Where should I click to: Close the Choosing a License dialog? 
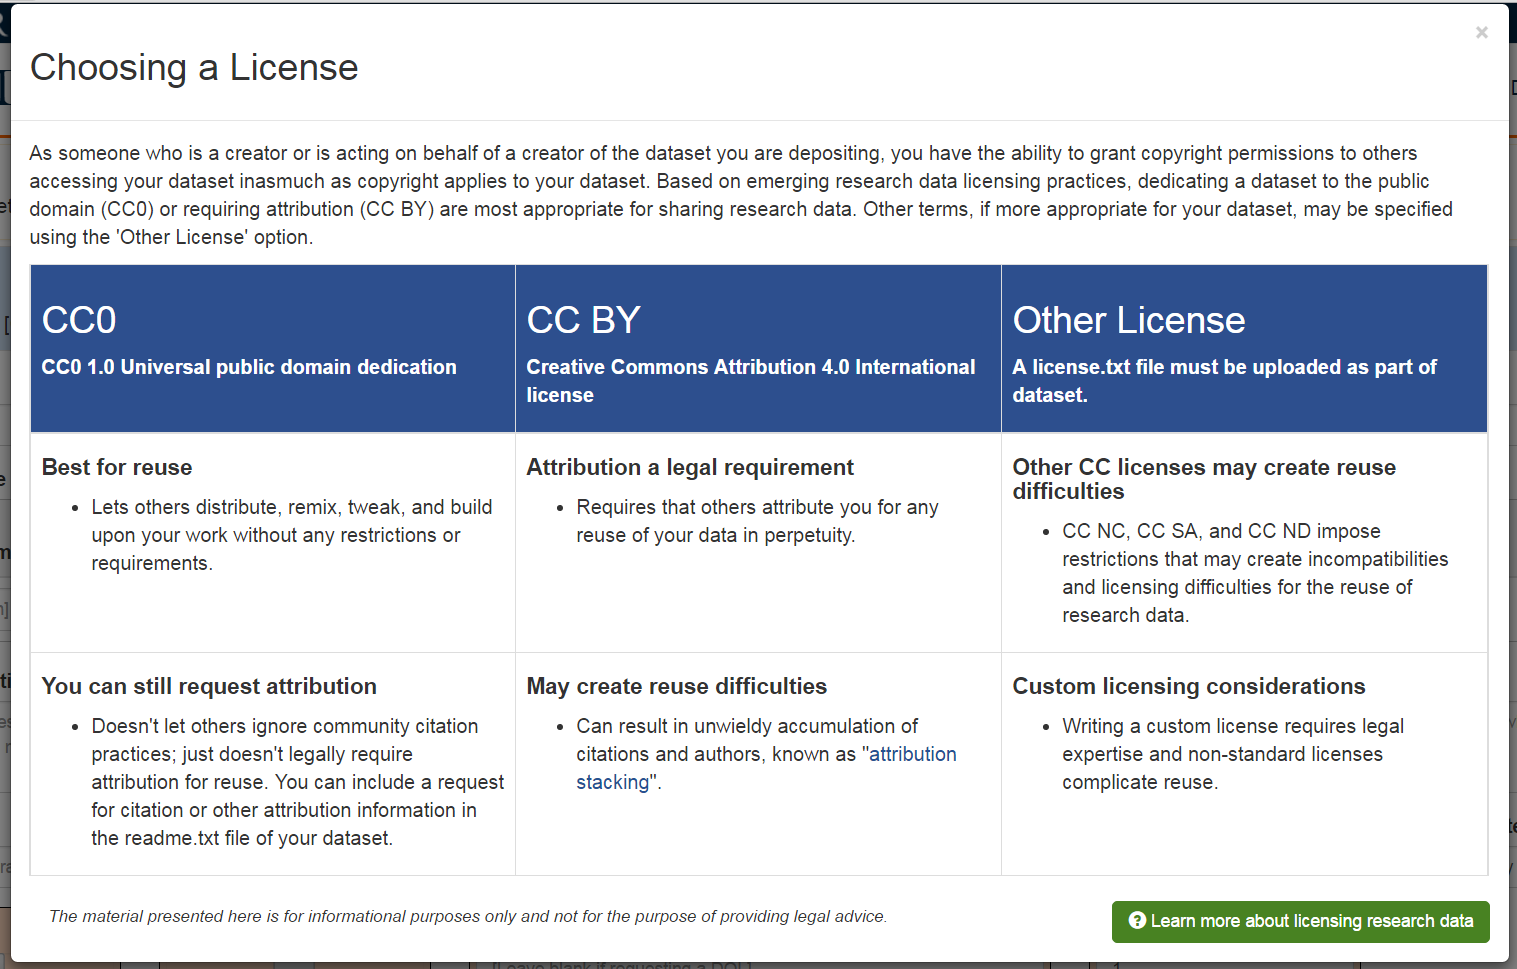coord(1481,33)
